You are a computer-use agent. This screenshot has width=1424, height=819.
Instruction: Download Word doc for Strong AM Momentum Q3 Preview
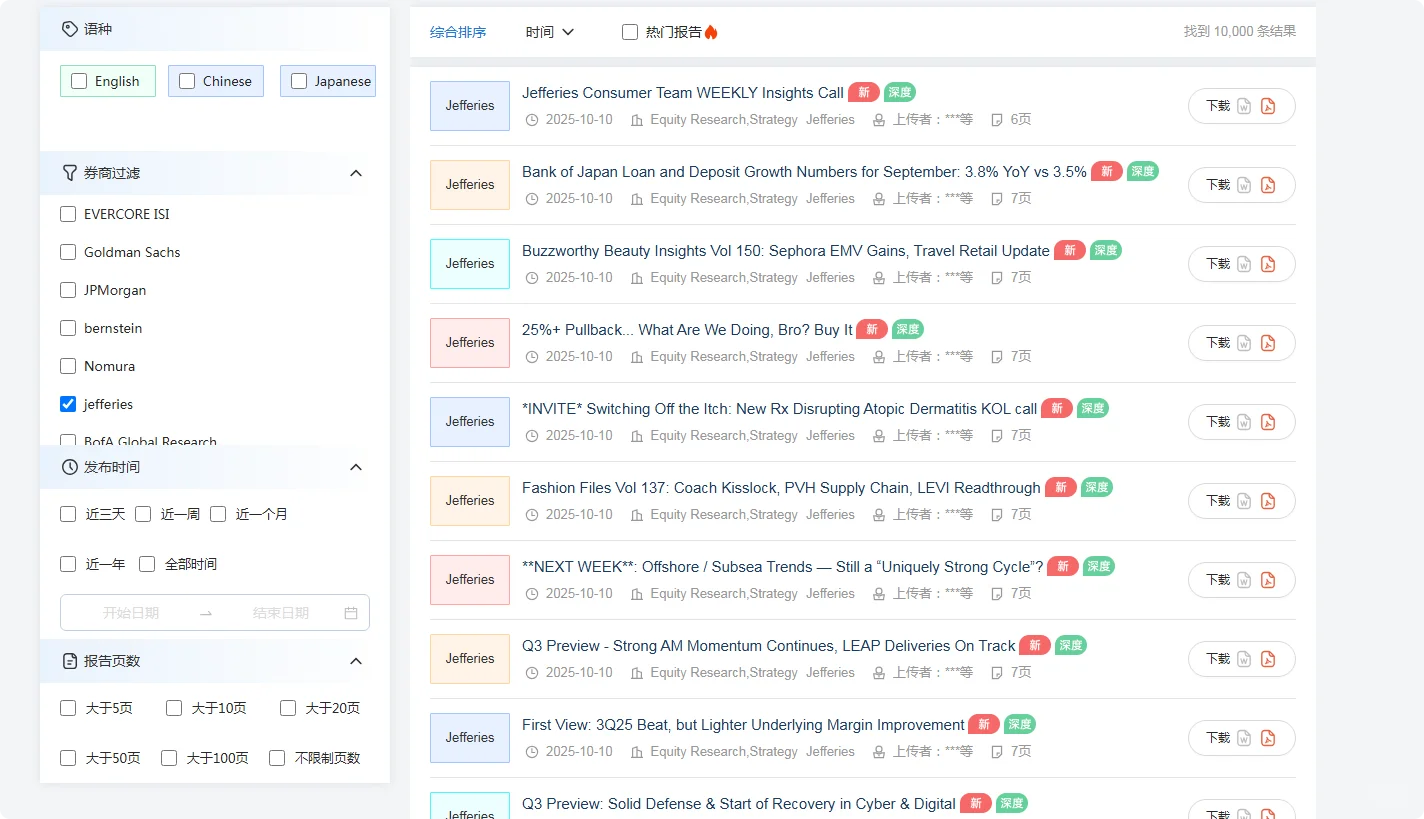[1244, 659]
